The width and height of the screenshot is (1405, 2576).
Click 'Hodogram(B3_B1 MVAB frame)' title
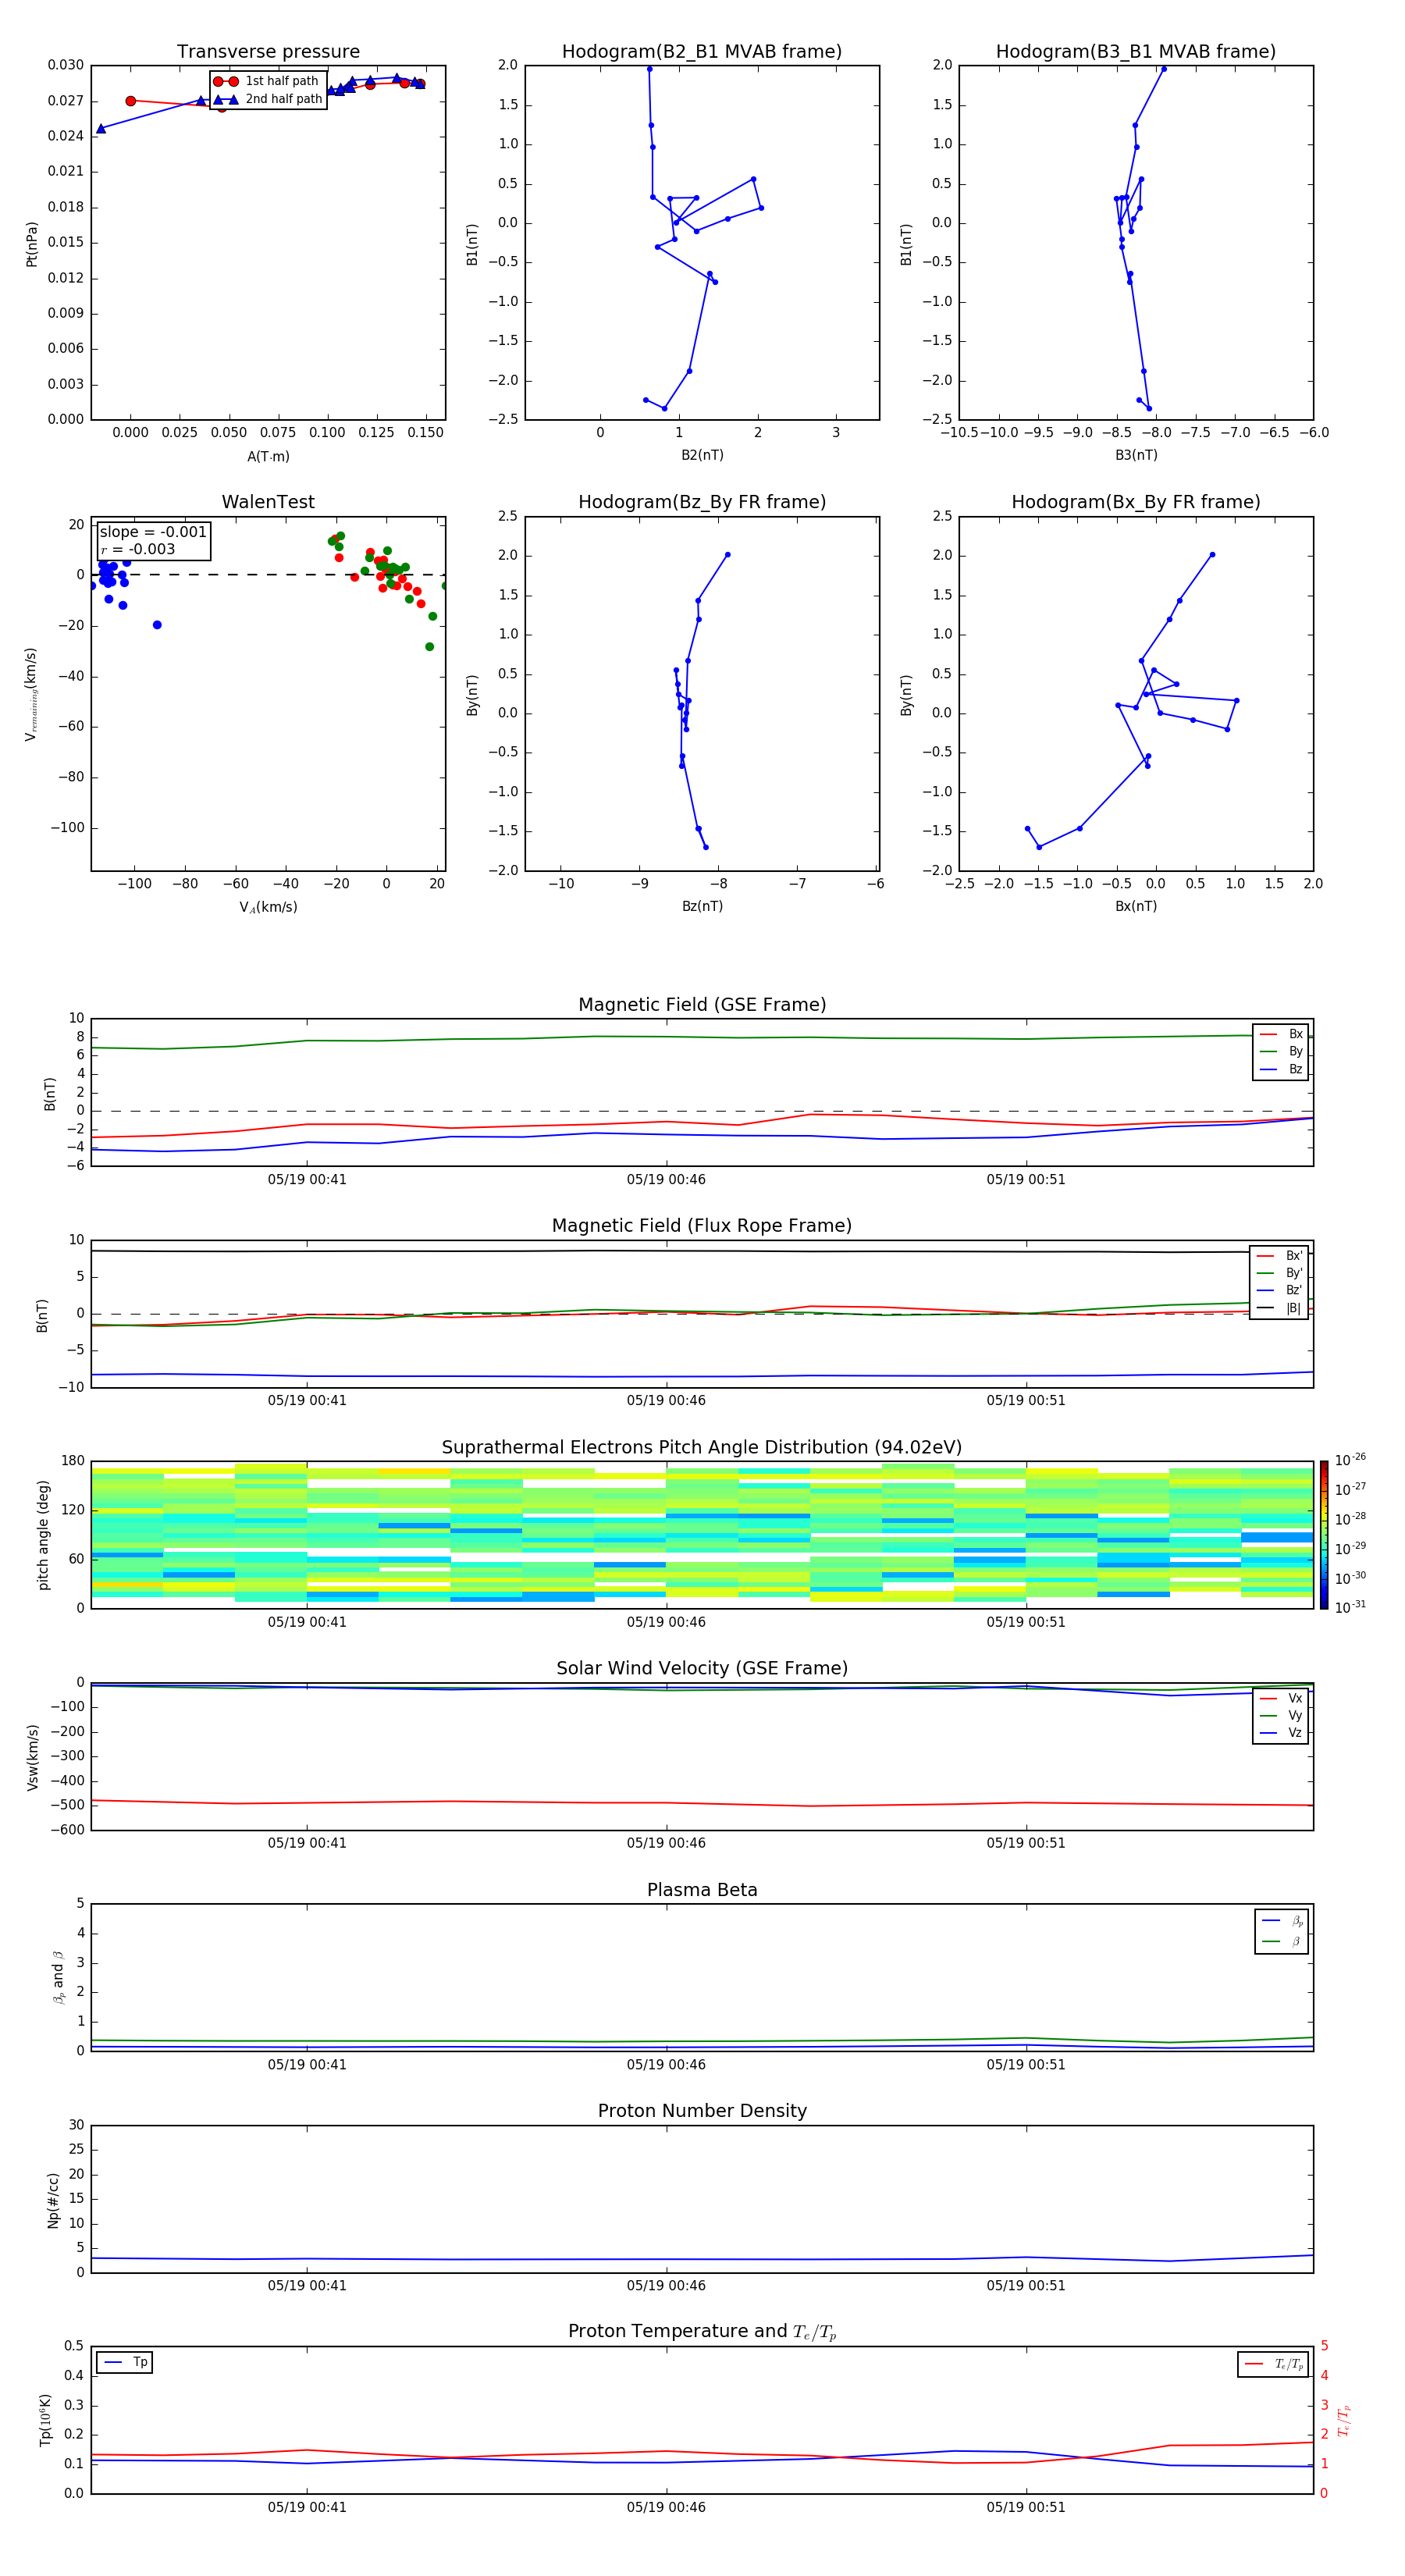click(1136, 52)
